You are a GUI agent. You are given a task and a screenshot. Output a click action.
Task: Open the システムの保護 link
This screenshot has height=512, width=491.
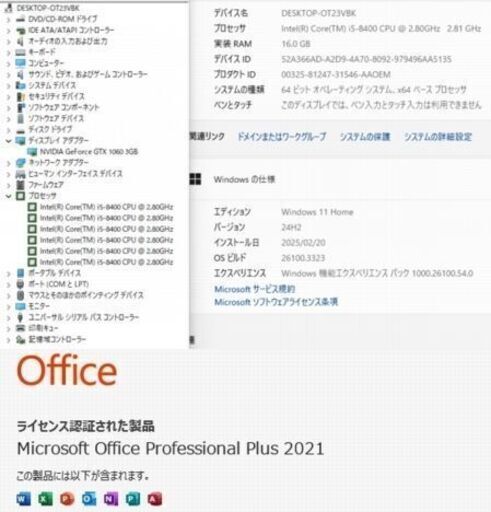(365, 137)
